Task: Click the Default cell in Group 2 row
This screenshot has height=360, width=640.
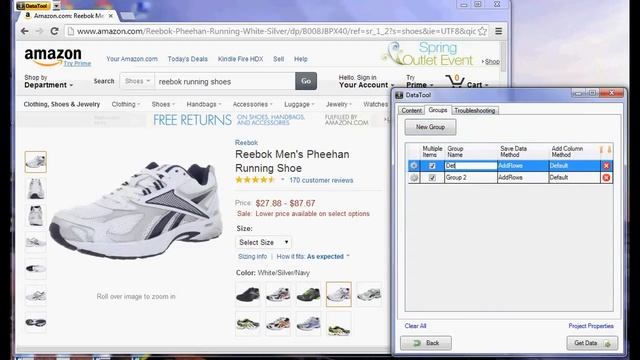Action: click(574, 178)
